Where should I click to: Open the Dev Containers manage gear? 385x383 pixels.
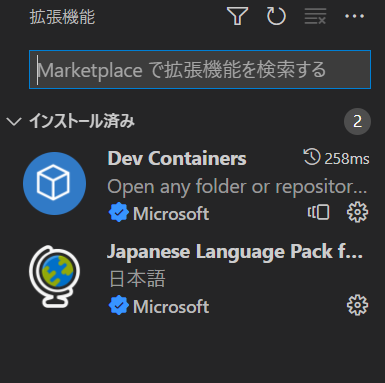point(357,212)
